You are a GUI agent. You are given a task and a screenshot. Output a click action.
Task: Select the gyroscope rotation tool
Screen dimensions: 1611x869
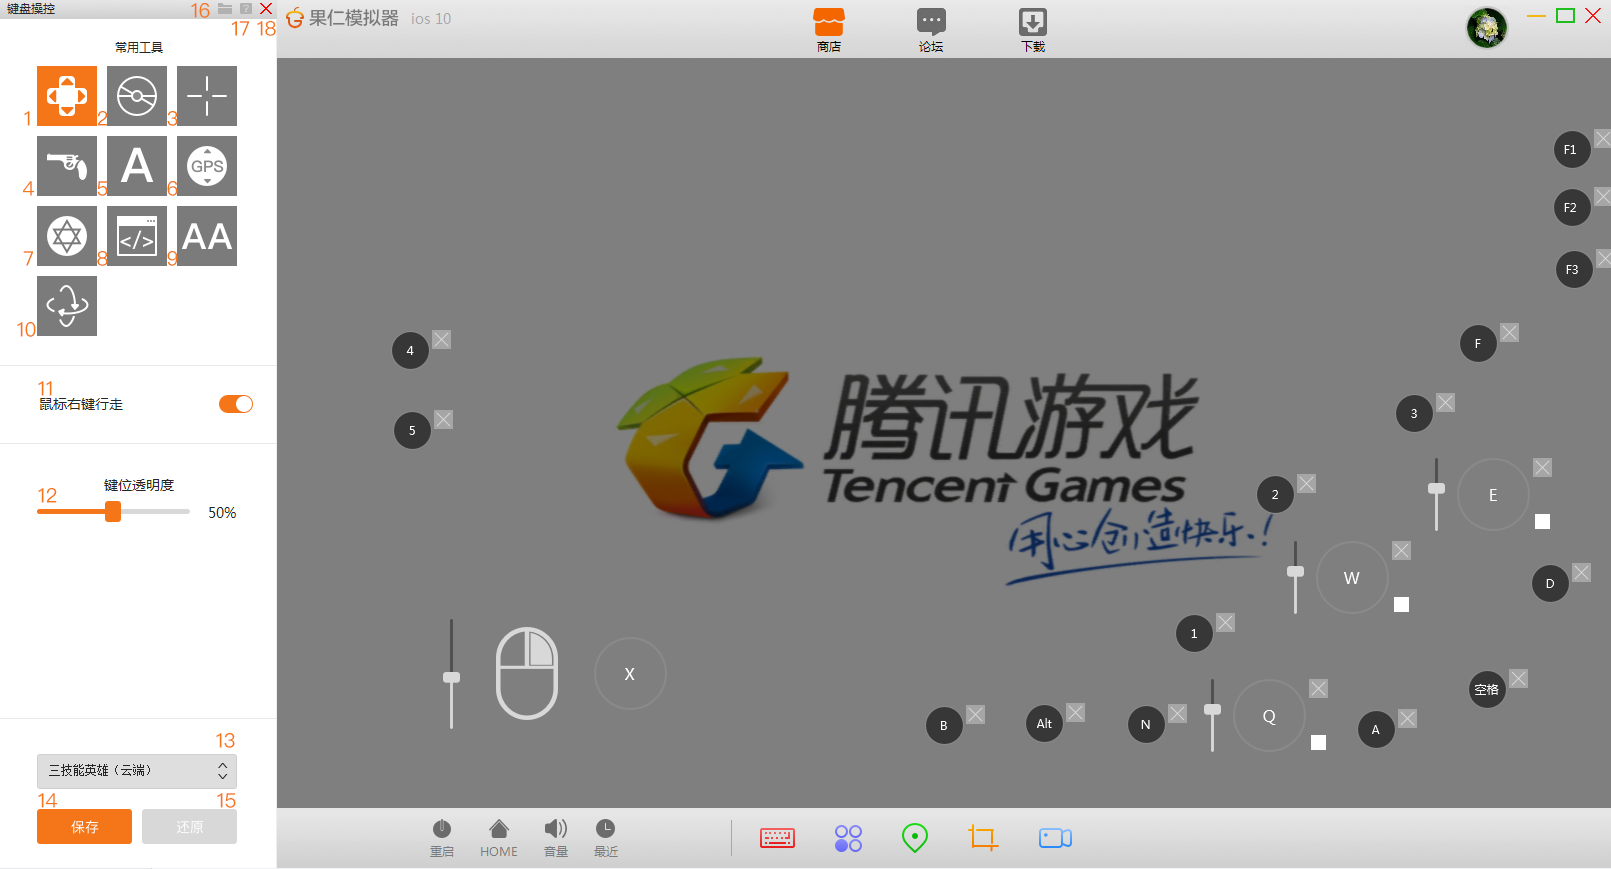(67, 306)
